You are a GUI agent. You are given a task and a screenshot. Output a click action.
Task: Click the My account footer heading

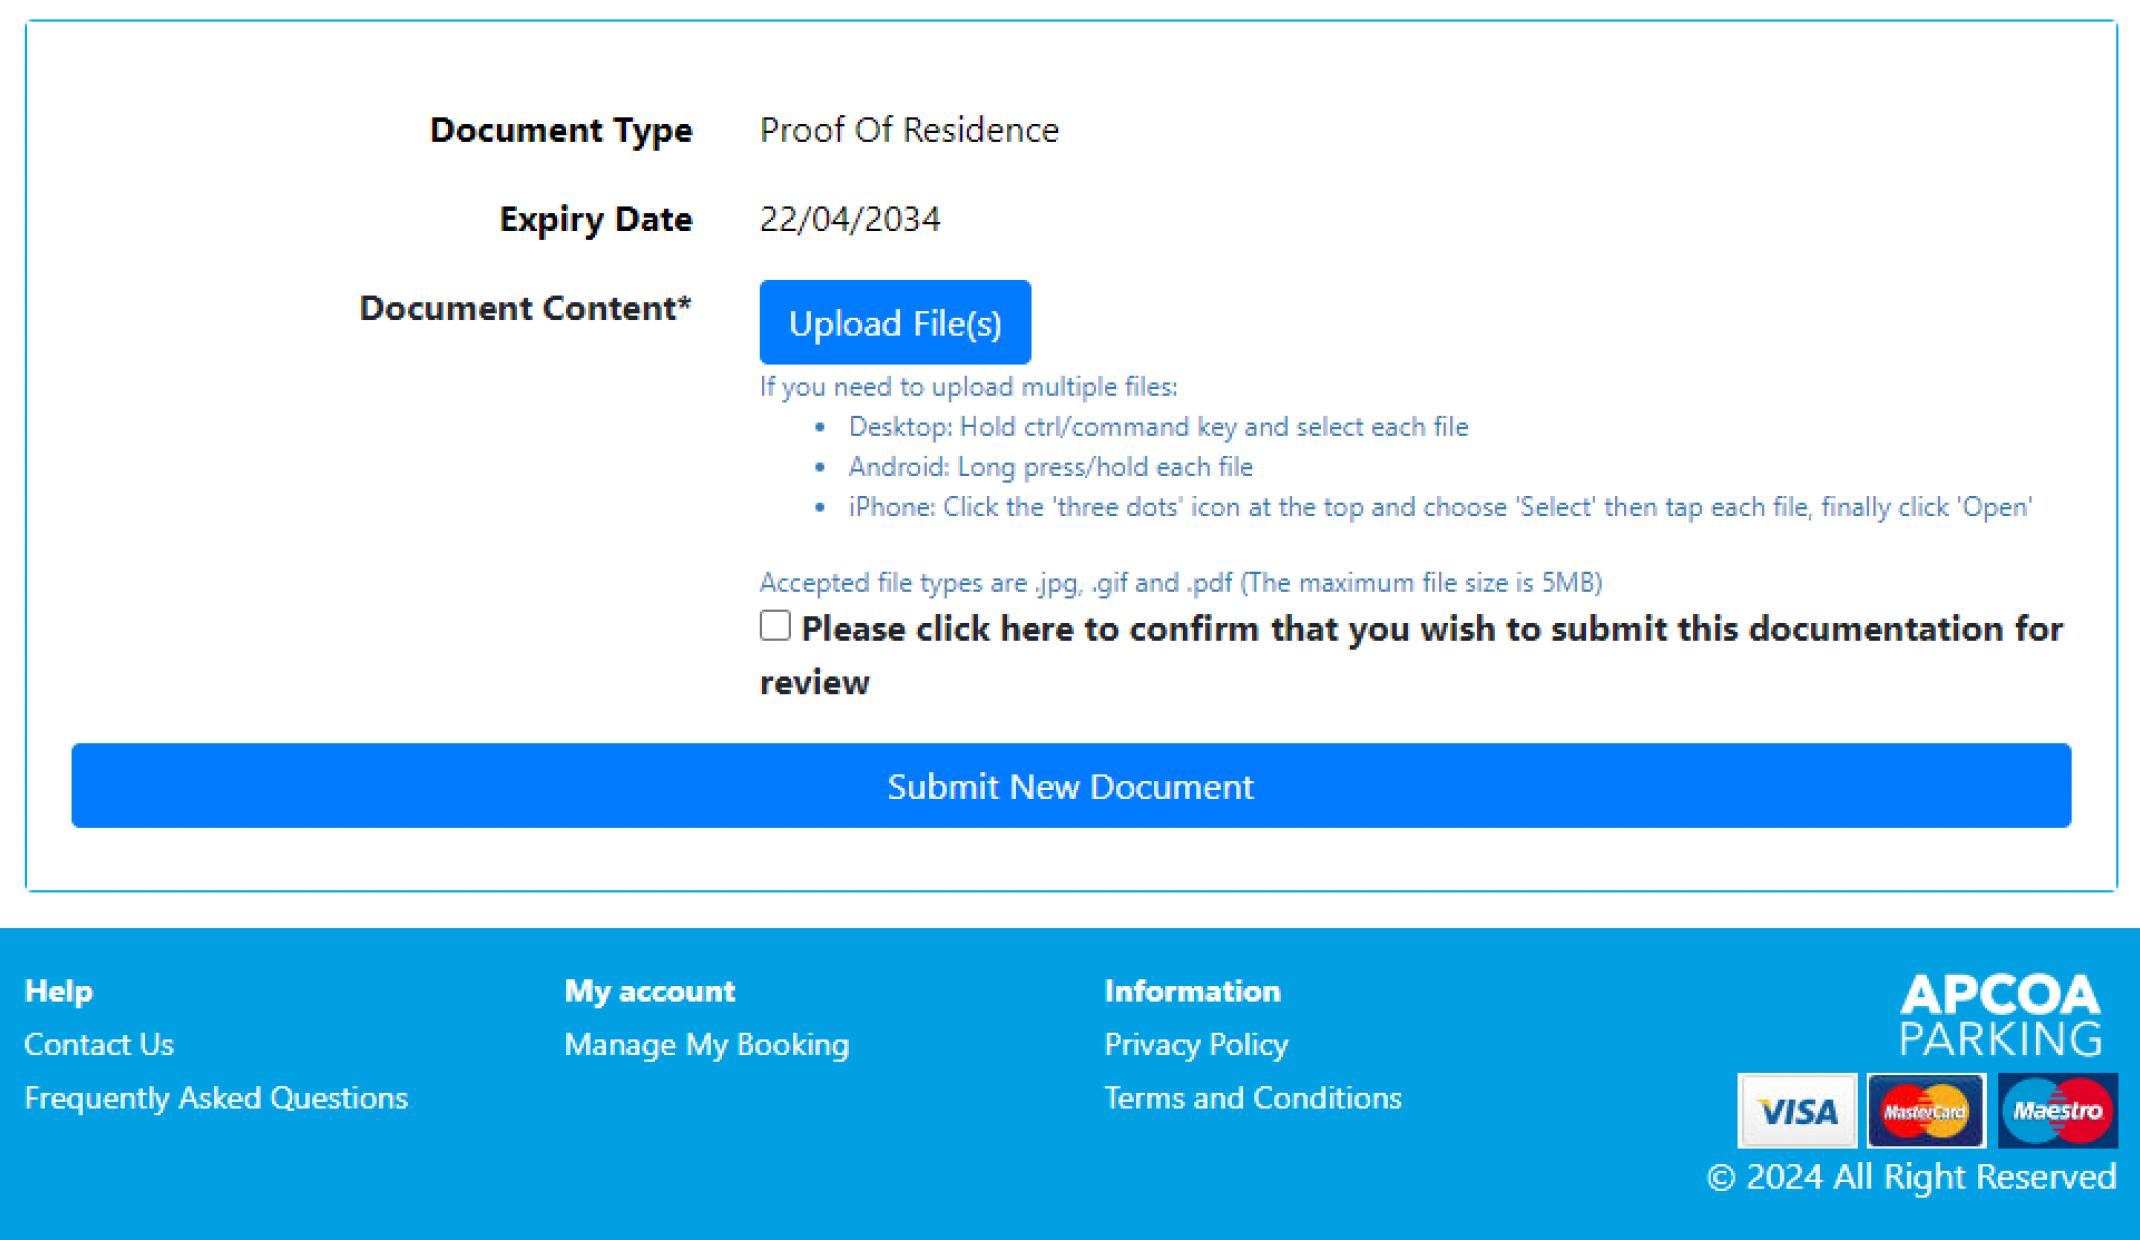click(650, 991)
